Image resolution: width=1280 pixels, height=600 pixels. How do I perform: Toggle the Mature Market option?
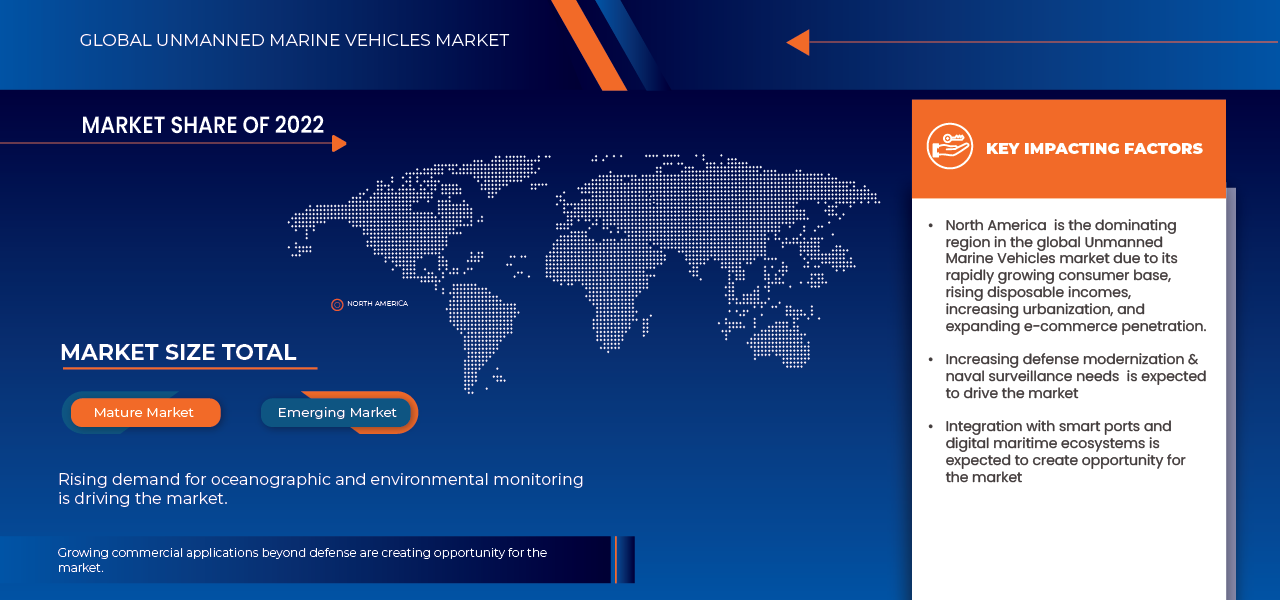pyautogui.click(x=144, y=412)
